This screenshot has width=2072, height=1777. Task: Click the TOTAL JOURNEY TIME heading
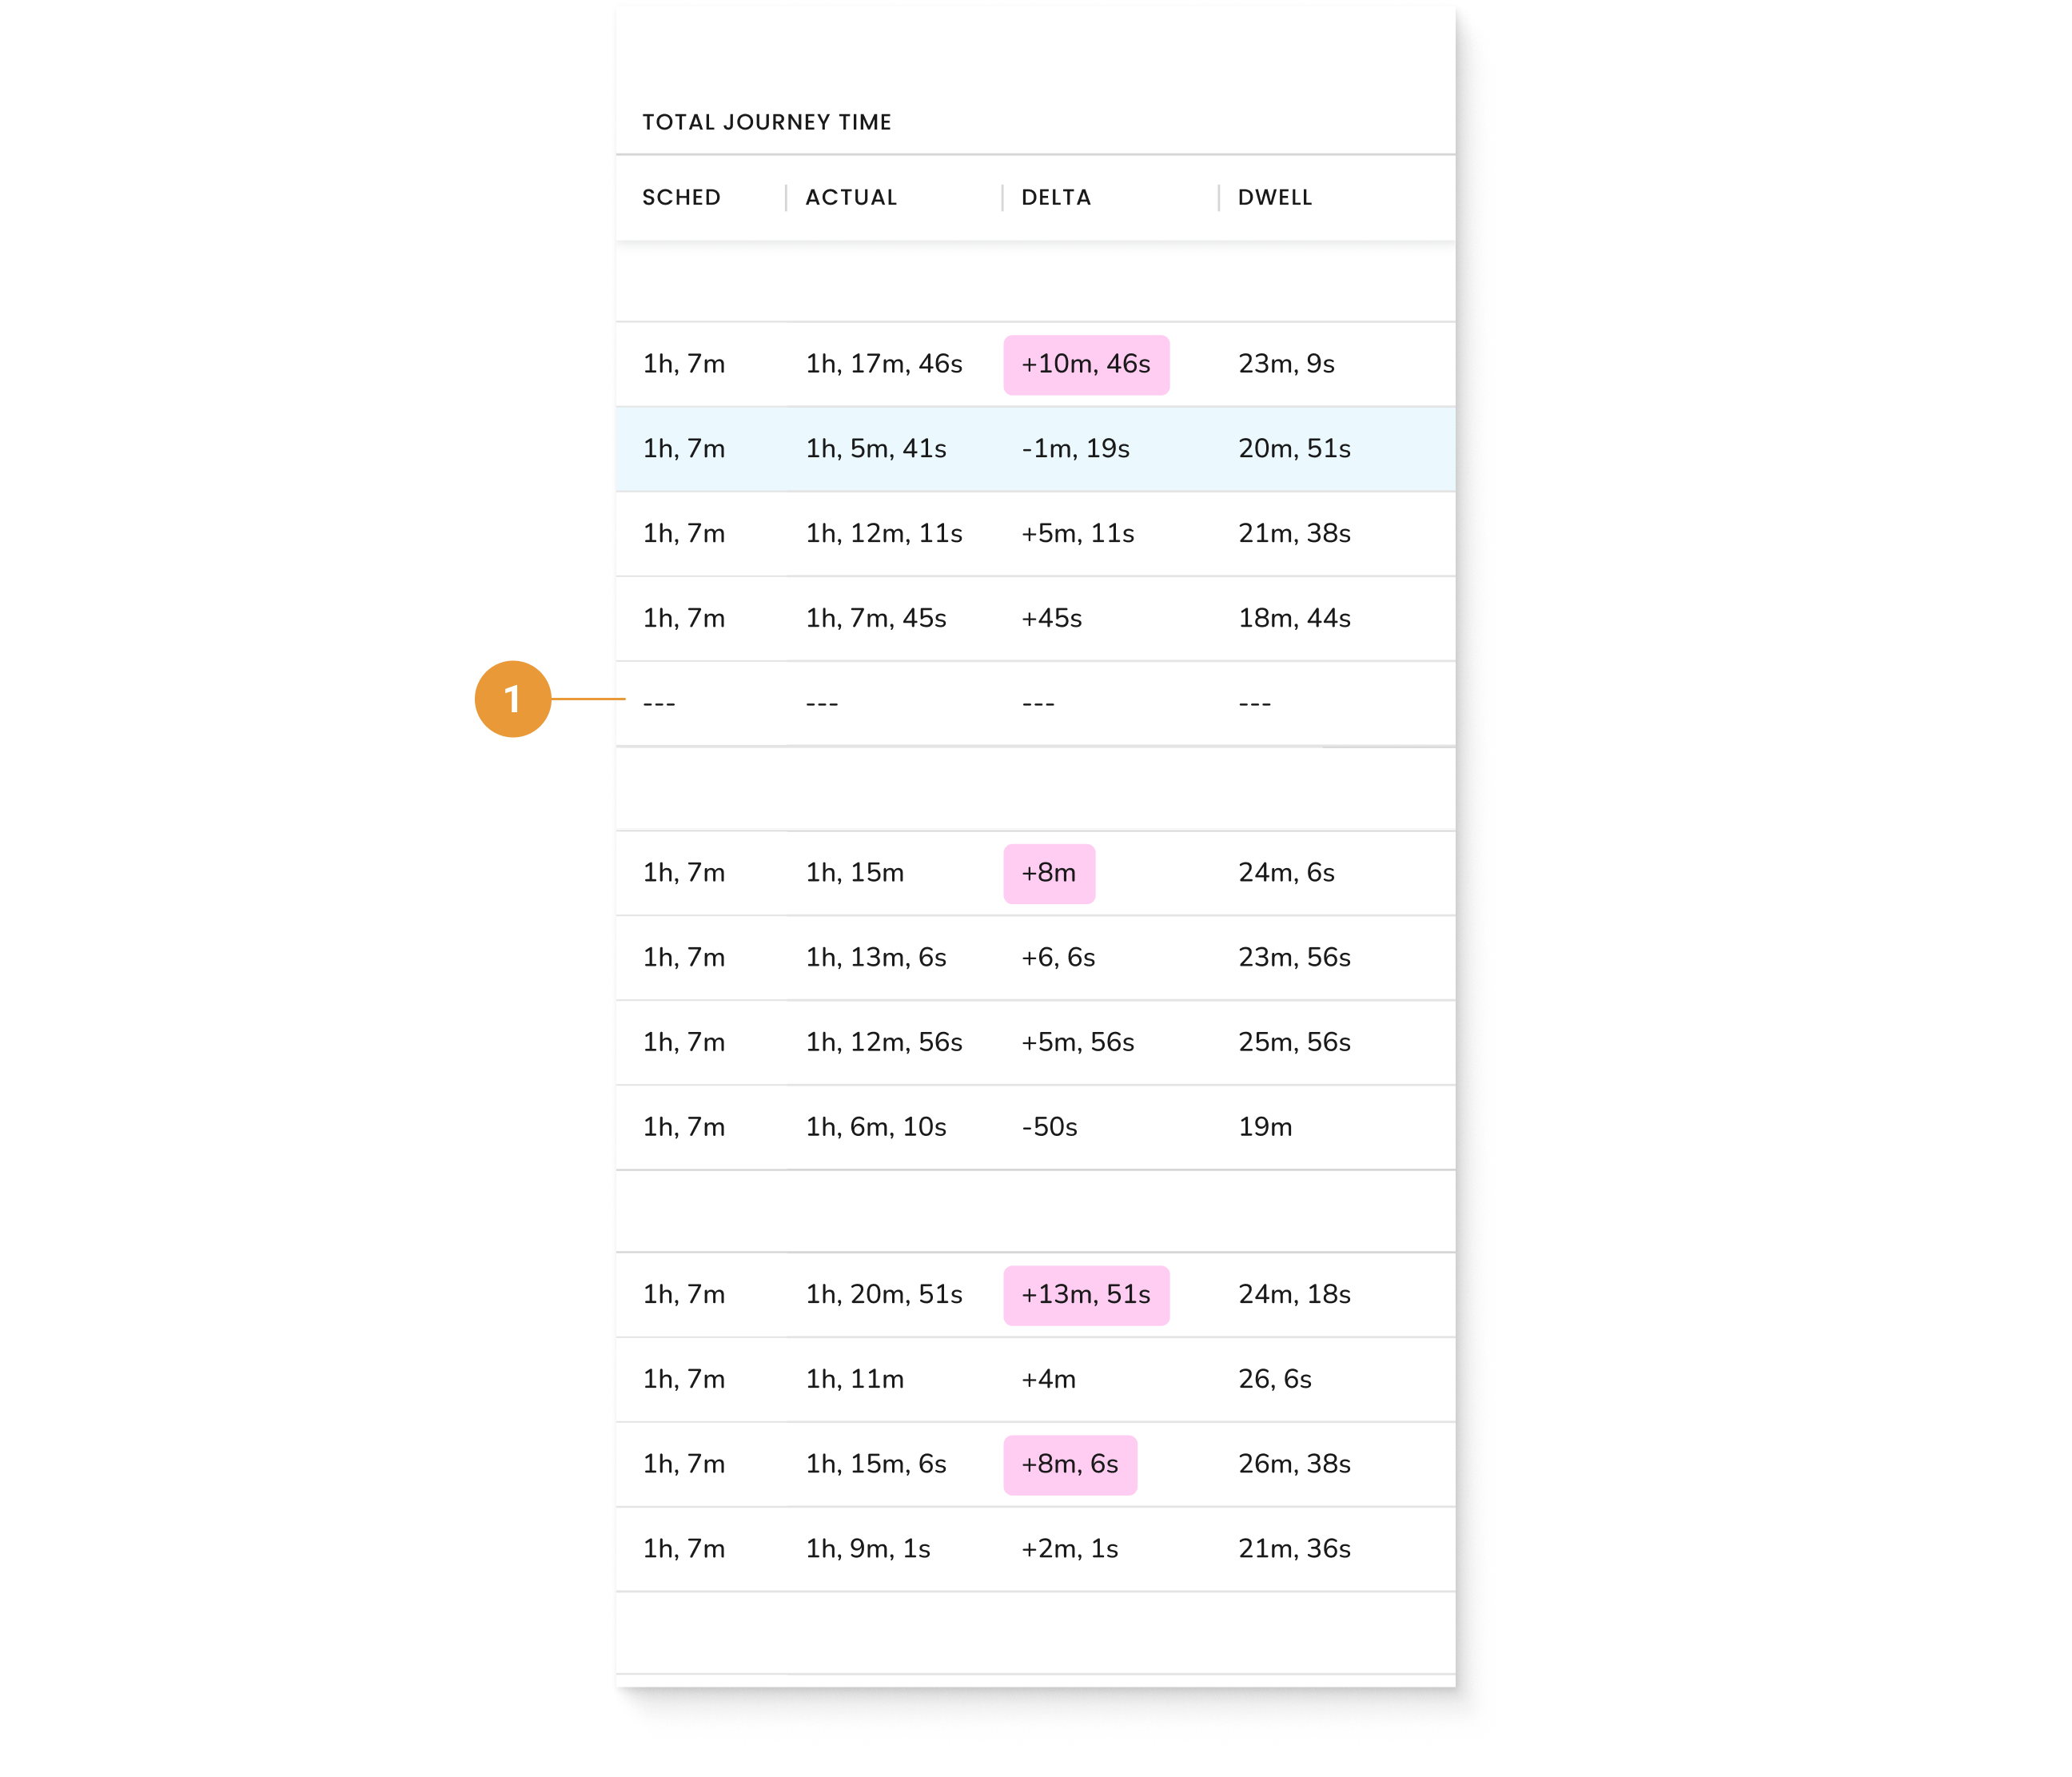pyautogui.click(x=766, y=122)
